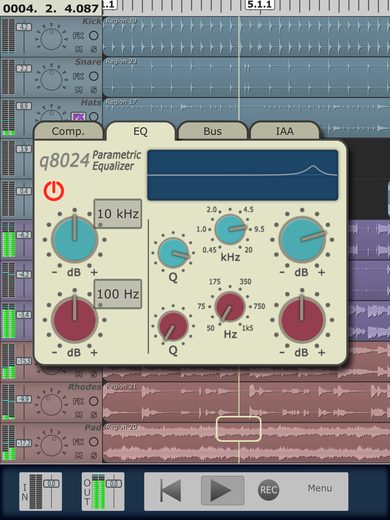Arm the Pad track record circle
390x520 pixels.
tap(94, 442)
